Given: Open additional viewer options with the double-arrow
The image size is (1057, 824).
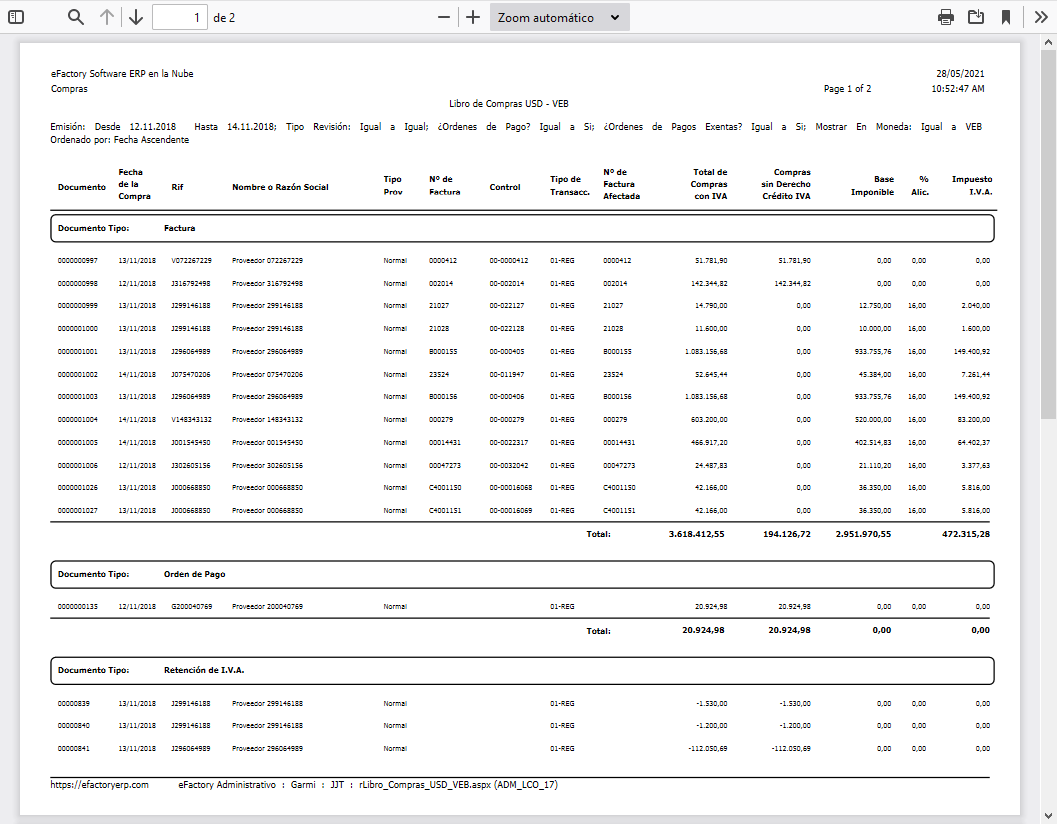Looking at the screenshot, I should (x=1040, y=17).
